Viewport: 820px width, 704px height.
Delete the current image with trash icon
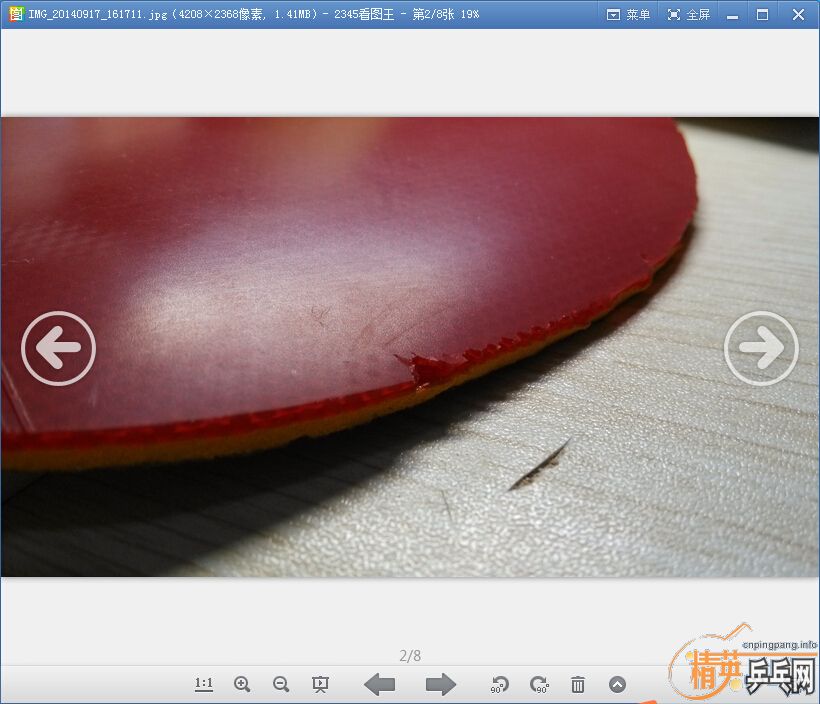(x=578, y=684)
